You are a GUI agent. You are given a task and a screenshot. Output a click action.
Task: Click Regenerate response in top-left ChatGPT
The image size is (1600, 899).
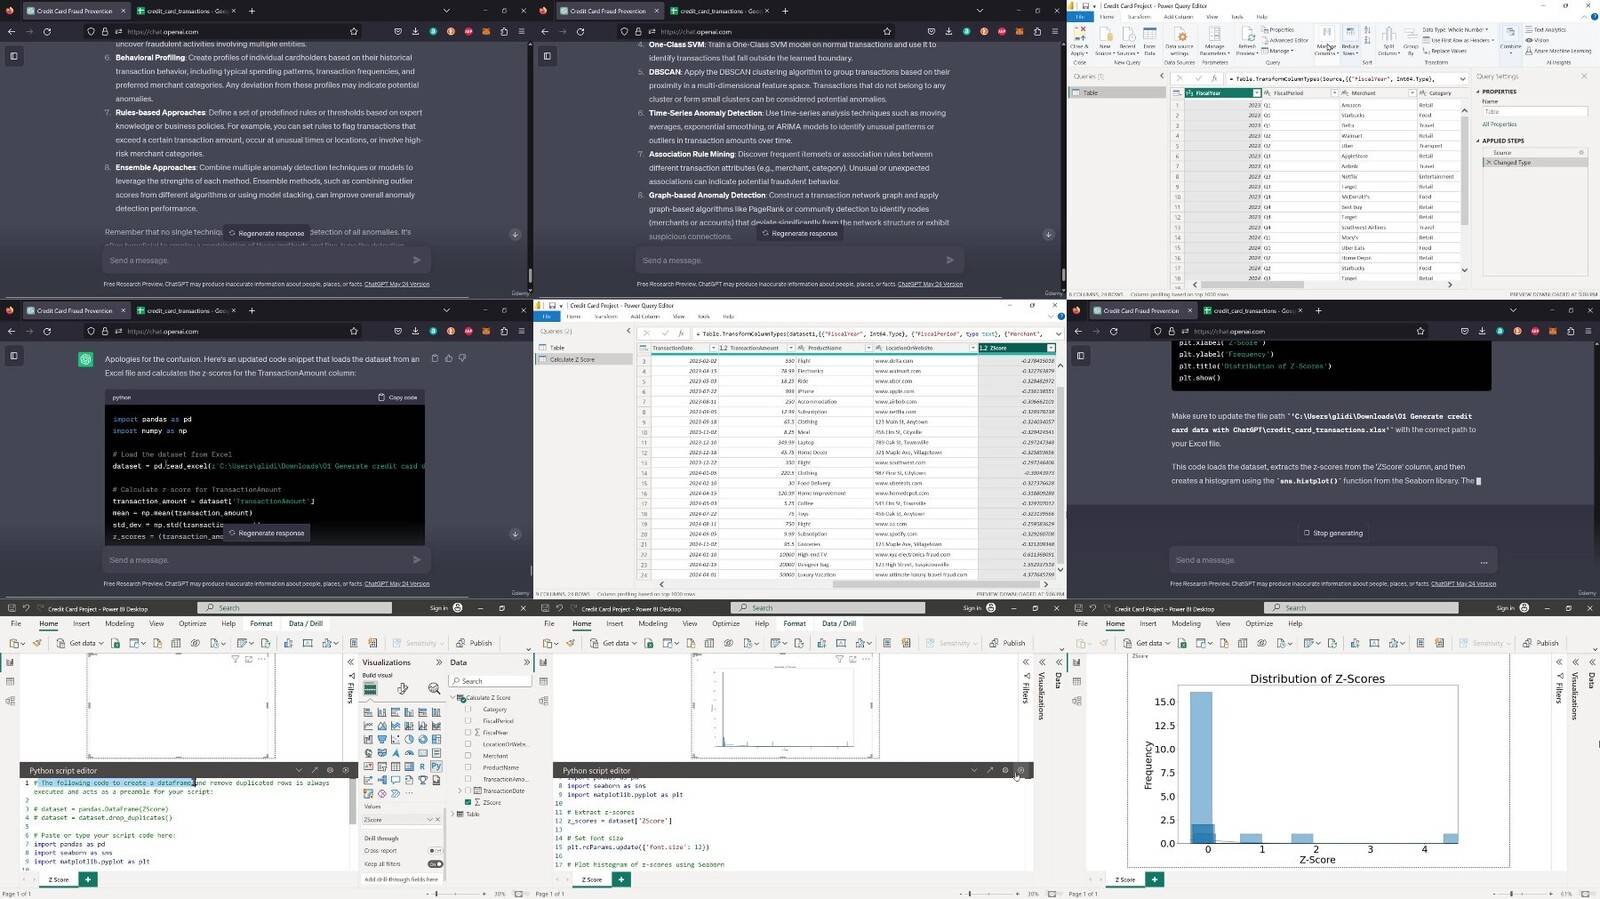coord(266,233)
